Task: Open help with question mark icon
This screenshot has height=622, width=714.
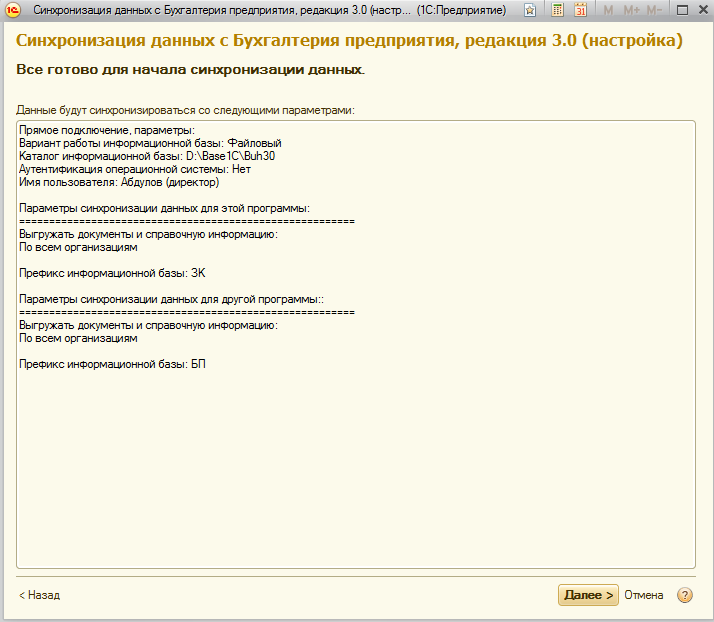Action: tap(684, 595)
